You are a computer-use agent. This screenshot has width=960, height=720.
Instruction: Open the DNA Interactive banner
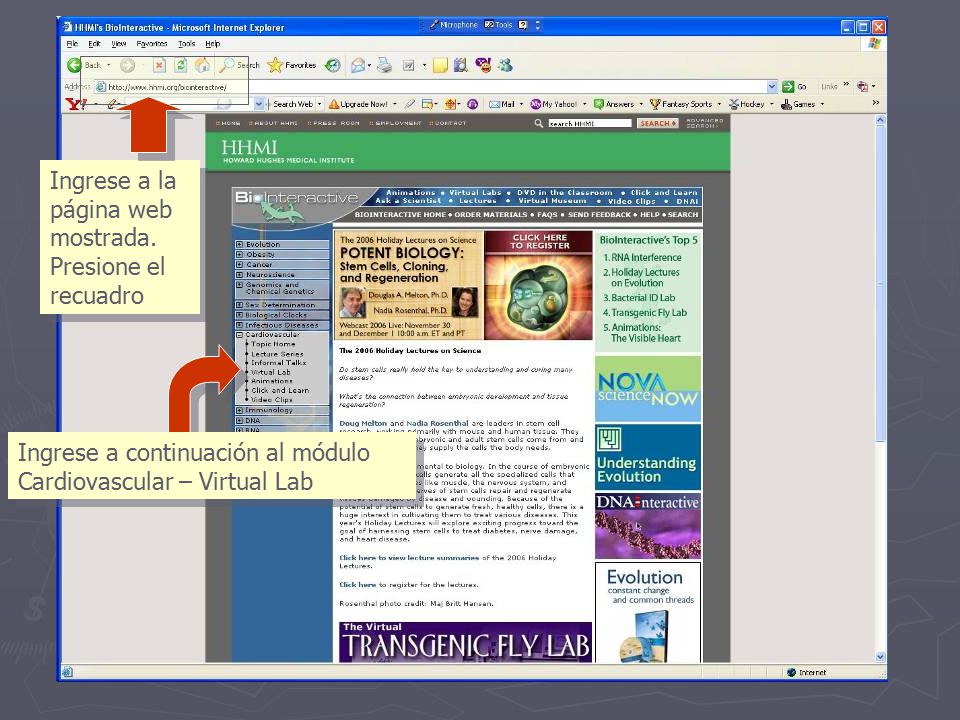tap(648, 526)
